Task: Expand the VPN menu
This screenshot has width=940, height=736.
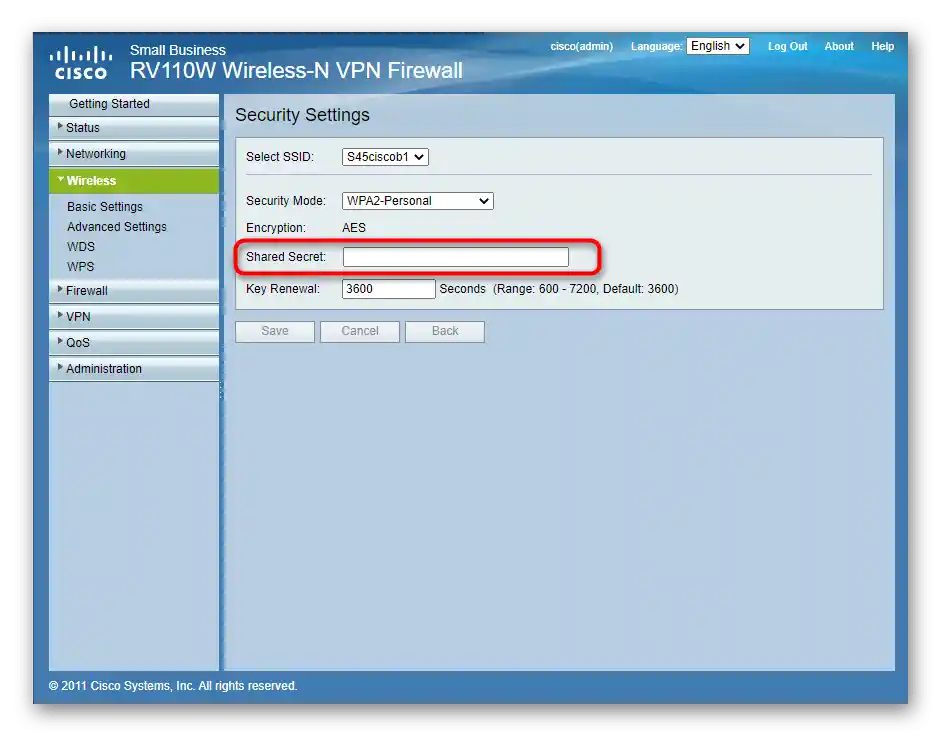Action: click(x=134, y=316)
